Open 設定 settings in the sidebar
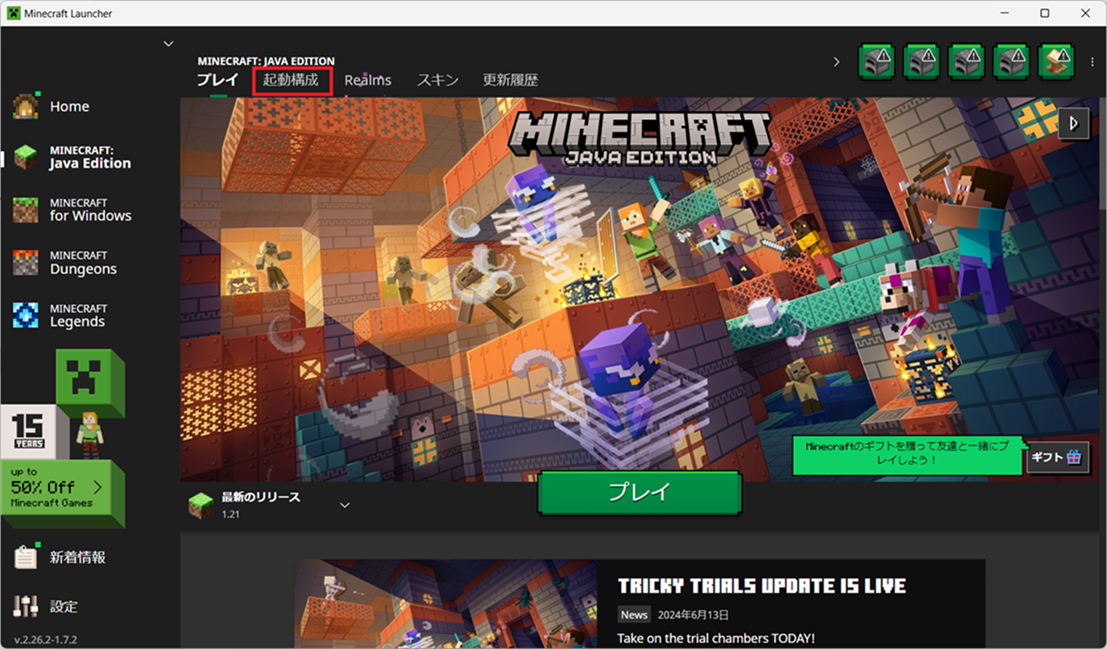Viewport: 1107px width, 649px height. click(x=63, y=606)
